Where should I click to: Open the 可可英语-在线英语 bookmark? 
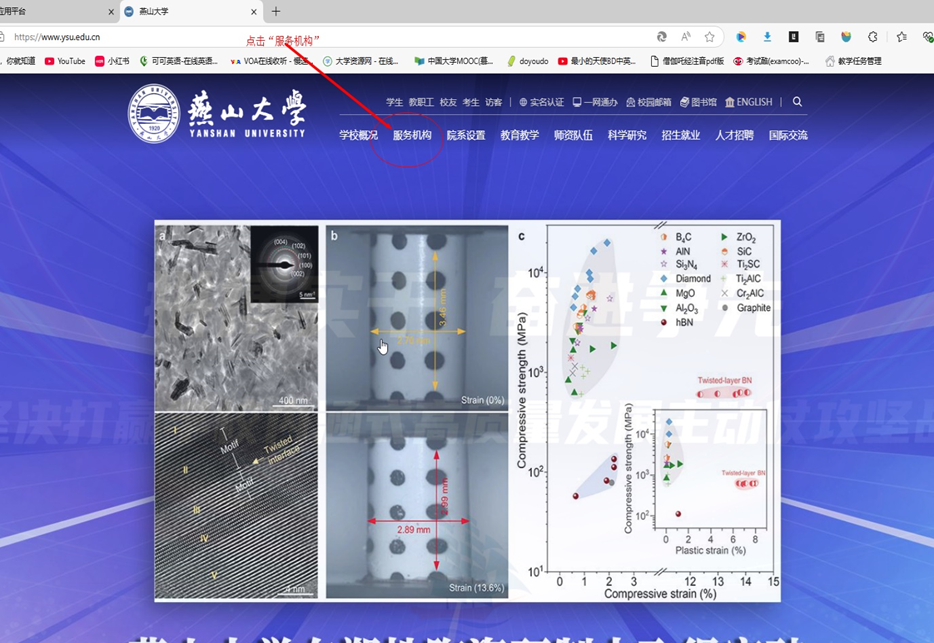179,61
